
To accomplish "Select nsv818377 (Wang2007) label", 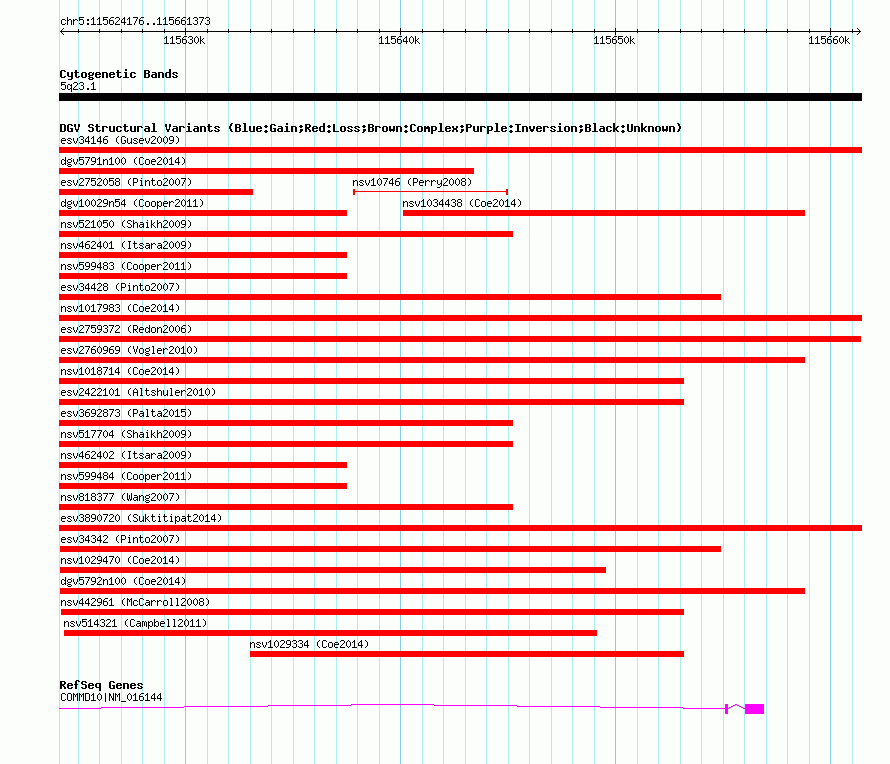I will [120, 497].
